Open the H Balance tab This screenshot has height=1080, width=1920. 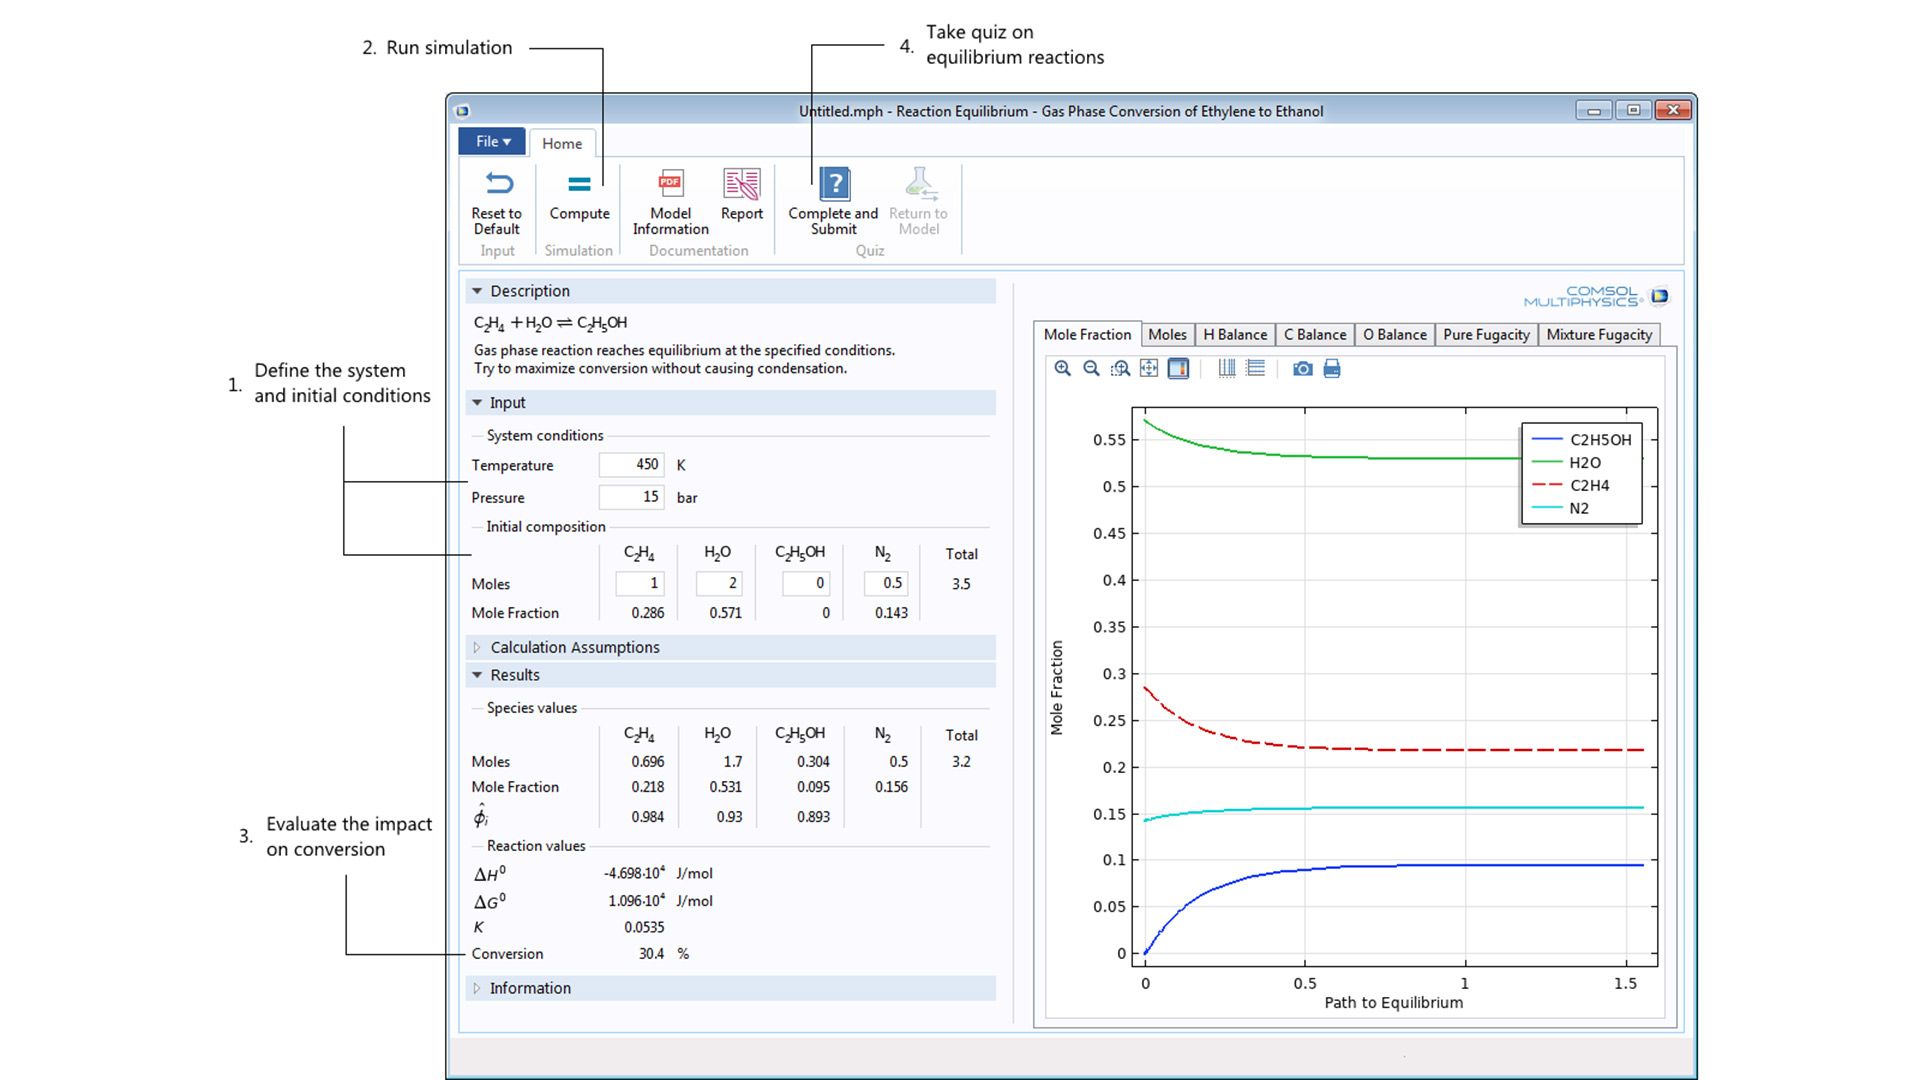(x=1234, y=335)
